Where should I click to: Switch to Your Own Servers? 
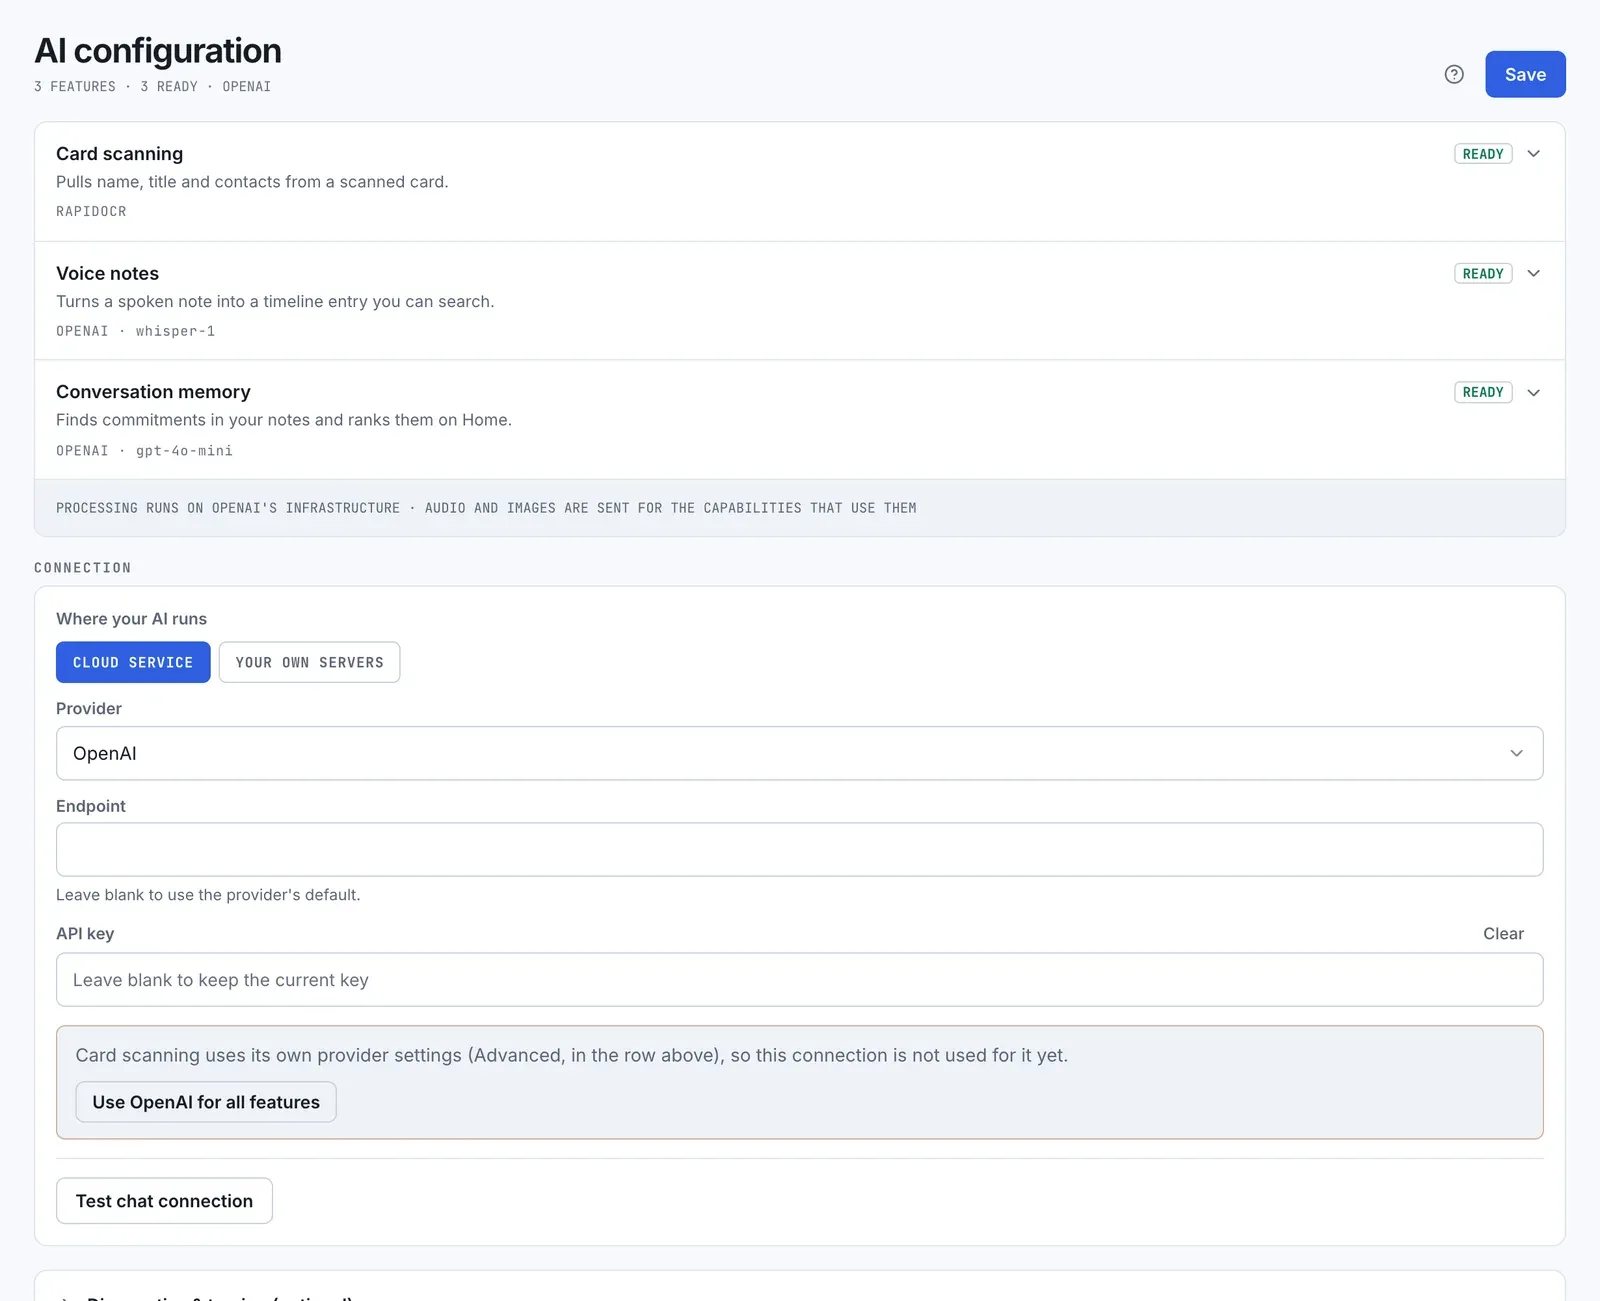point(309,662)
